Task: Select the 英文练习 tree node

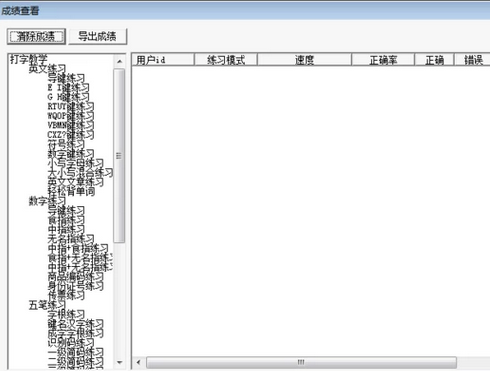Action: (47, 69)
